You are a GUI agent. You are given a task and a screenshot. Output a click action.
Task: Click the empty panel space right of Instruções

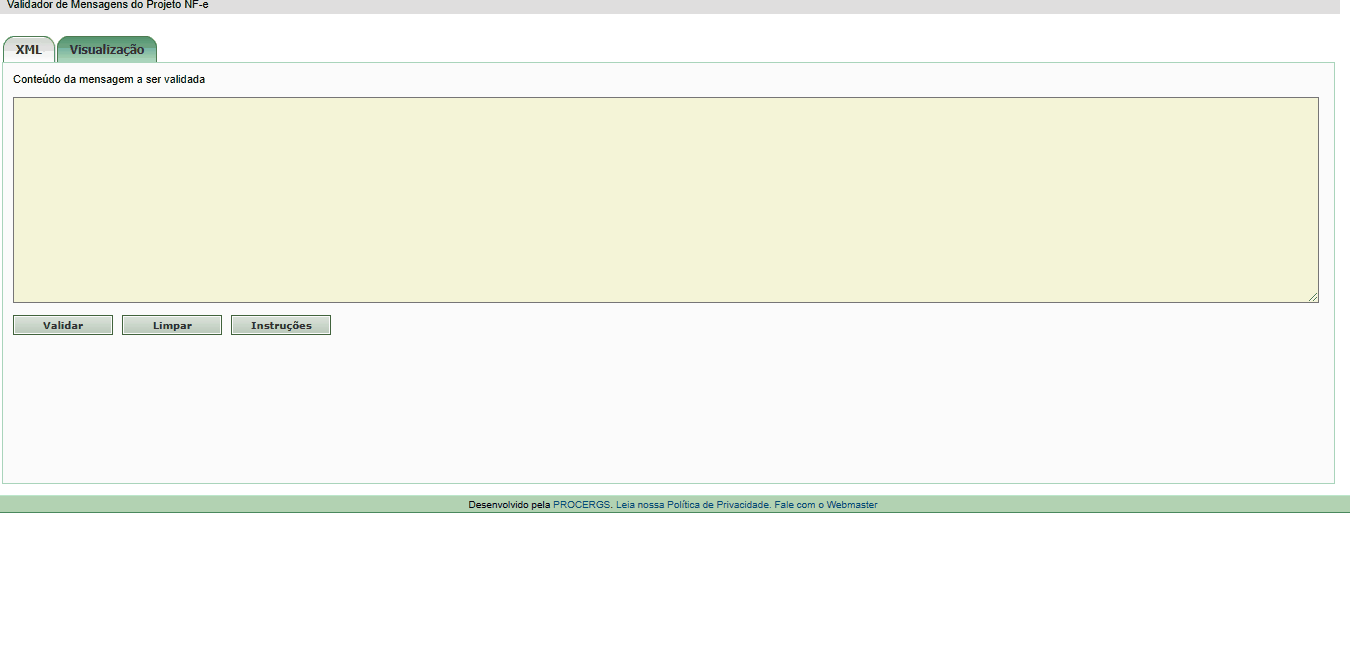point(800,325)
